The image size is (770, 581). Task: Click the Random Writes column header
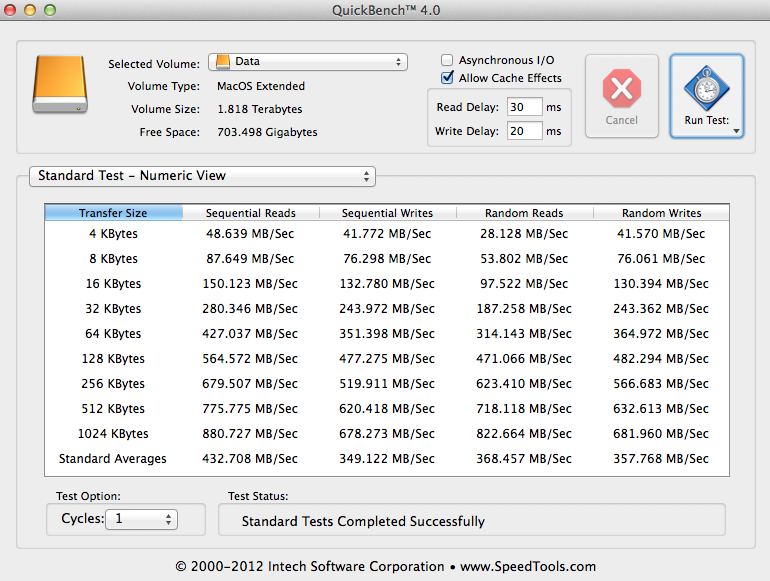(661, 213)
